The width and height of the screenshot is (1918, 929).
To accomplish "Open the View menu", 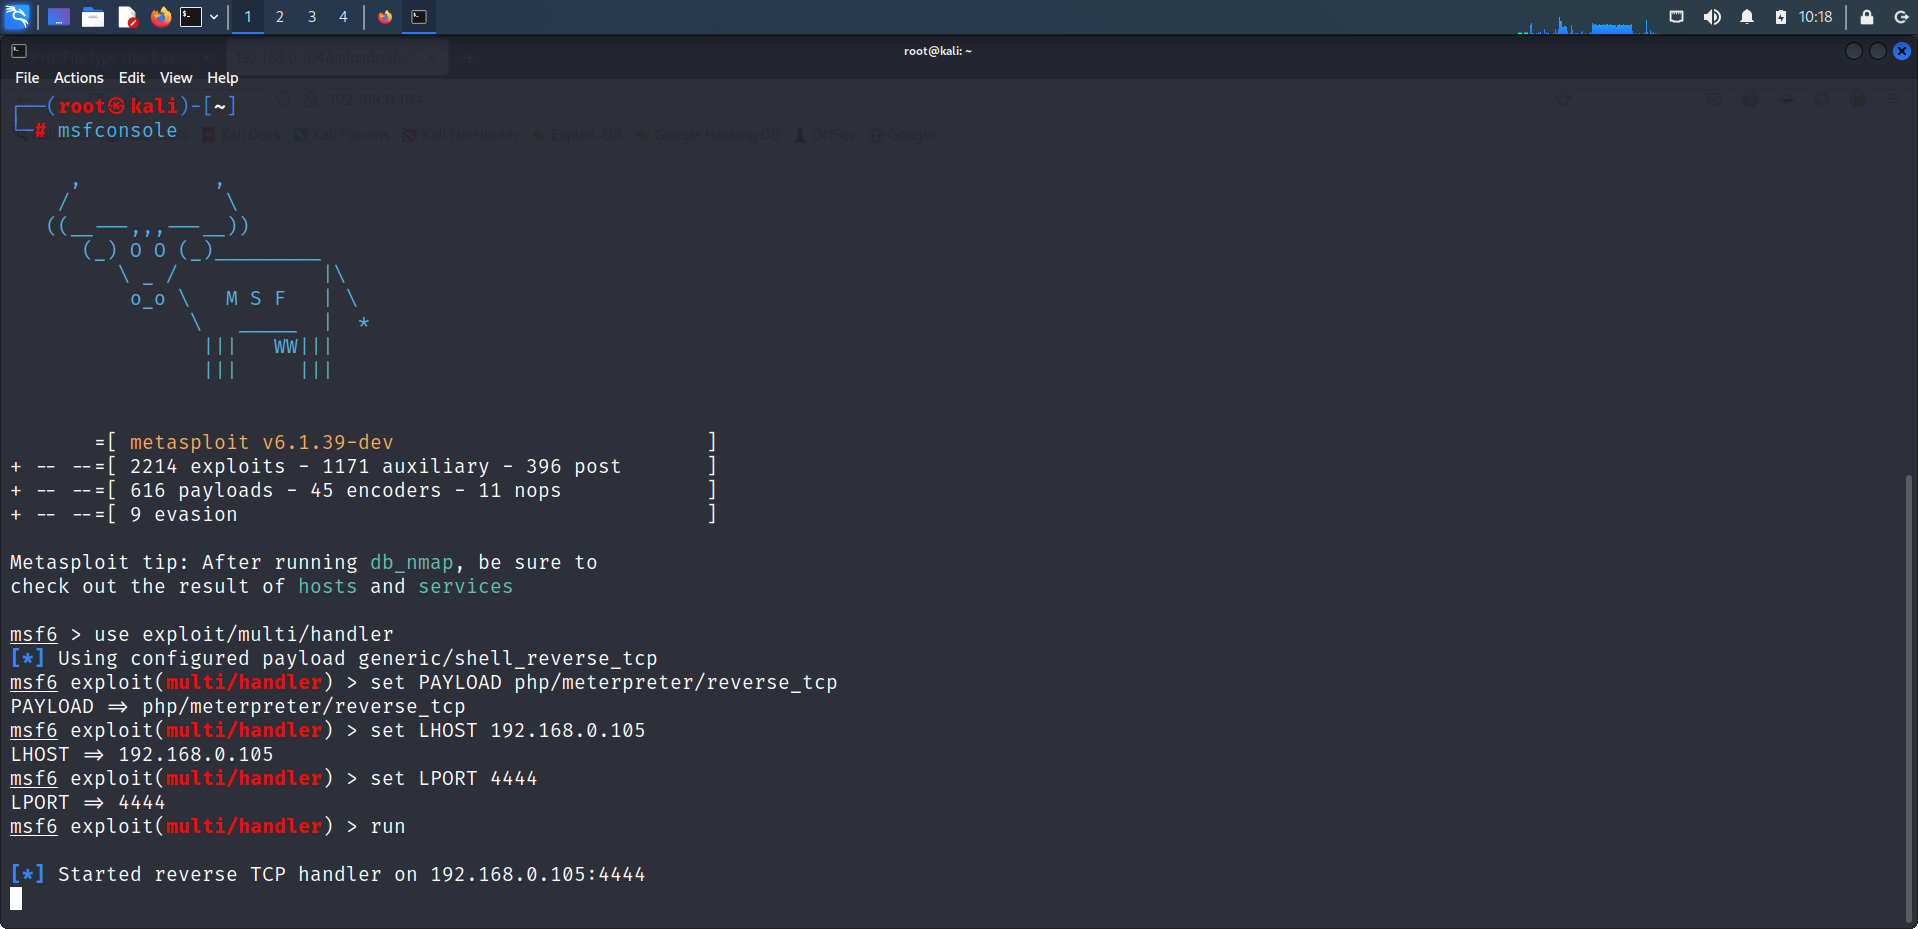I will [x=176, y=78].
